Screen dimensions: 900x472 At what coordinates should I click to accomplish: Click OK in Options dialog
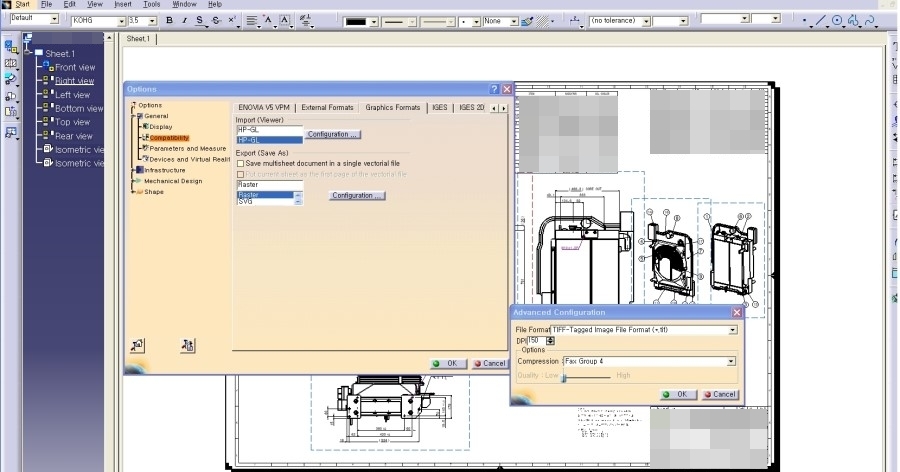pos(448,363)
